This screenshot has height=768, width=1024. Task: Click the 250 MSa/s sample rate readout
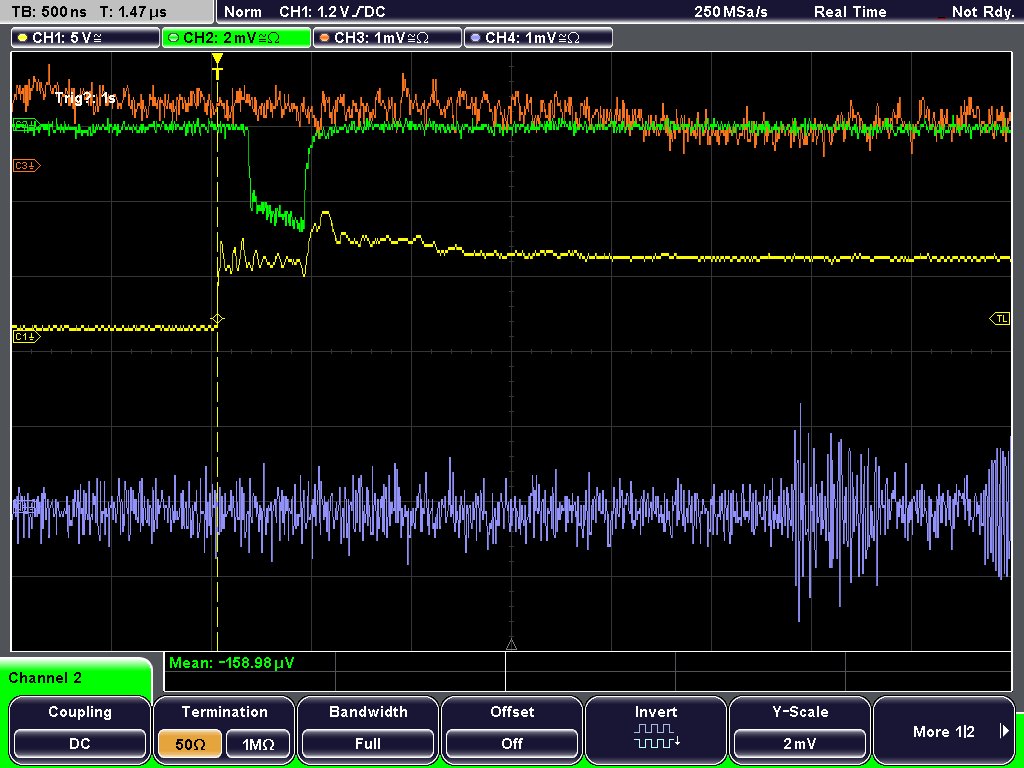(x=731, y=12)
